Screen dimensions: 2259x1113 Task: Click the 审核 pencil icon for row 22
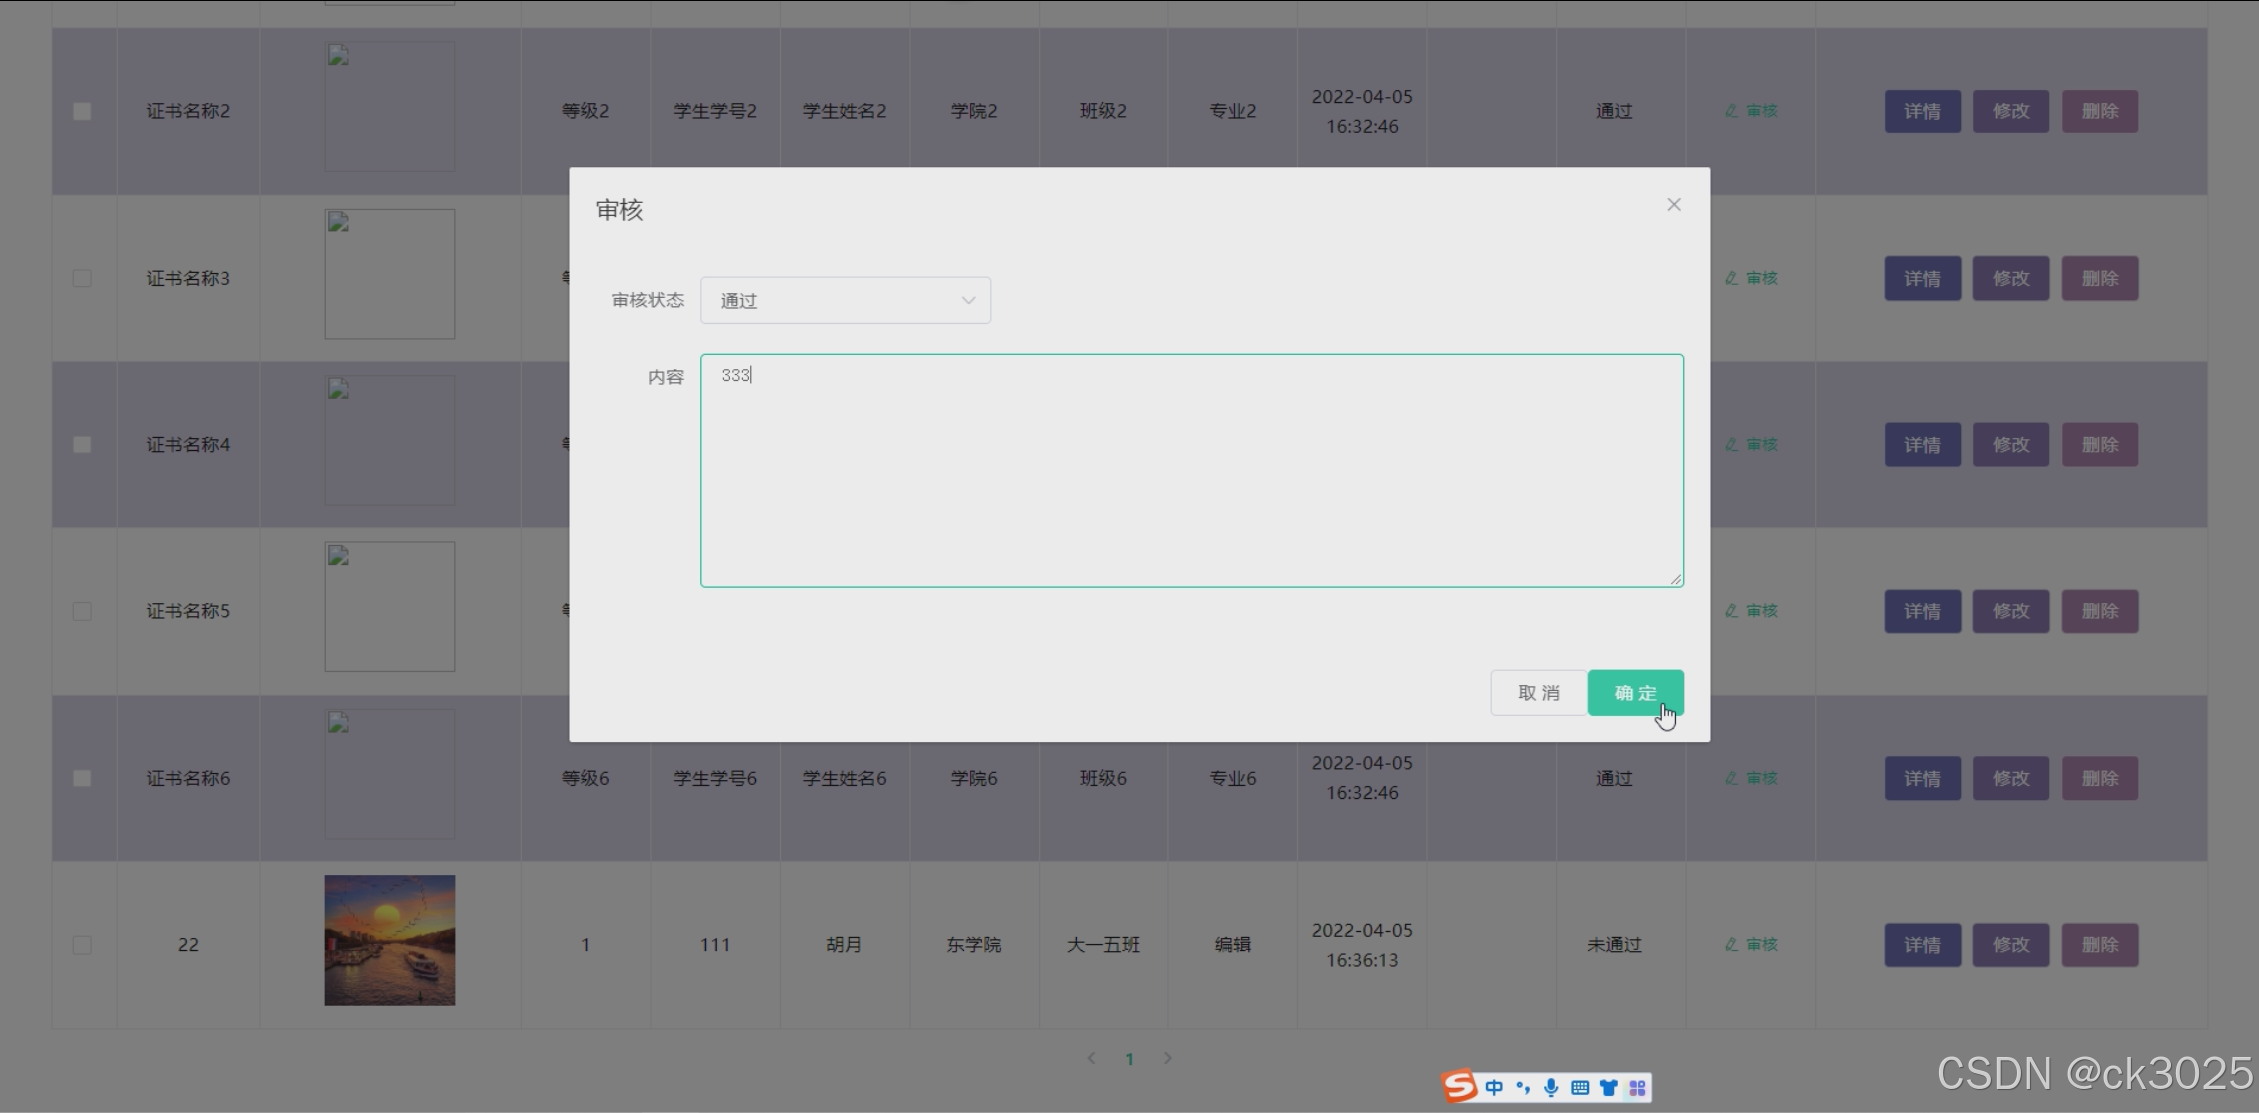click(1731, 944)
